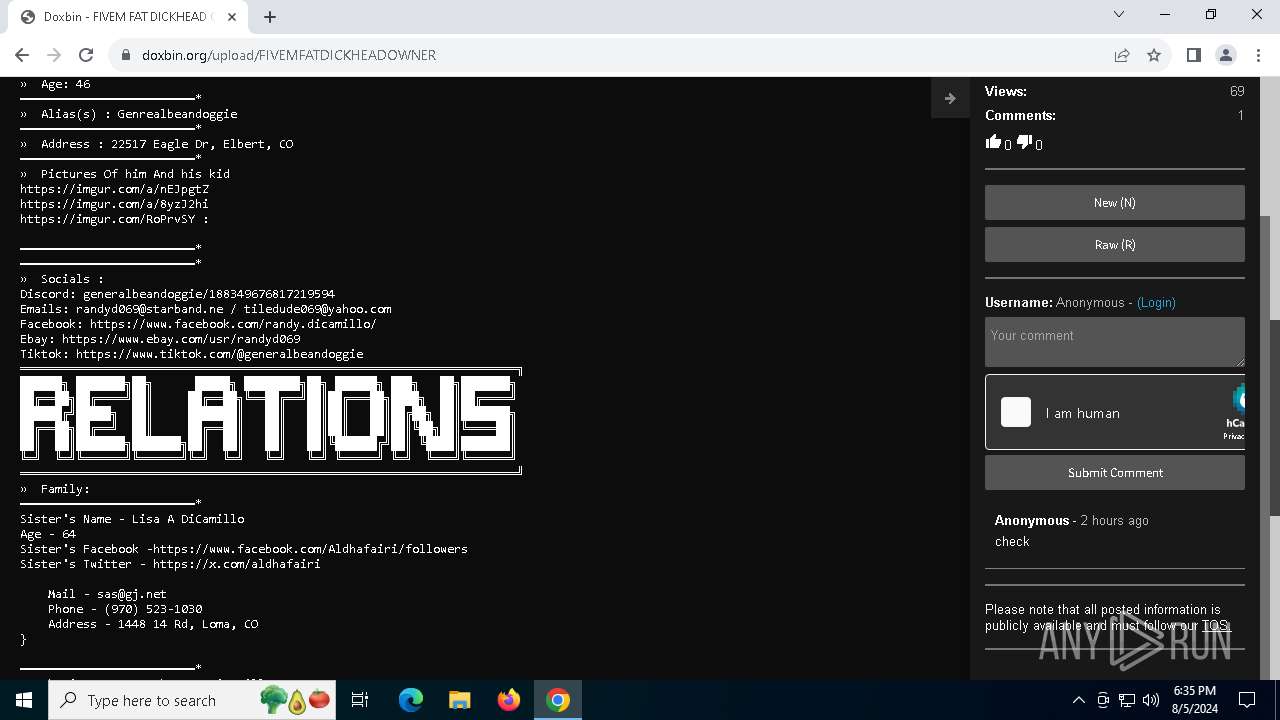Open the Chrome side panel
This screenshot has height=720, width=1280.
(x=1193, y=55)
